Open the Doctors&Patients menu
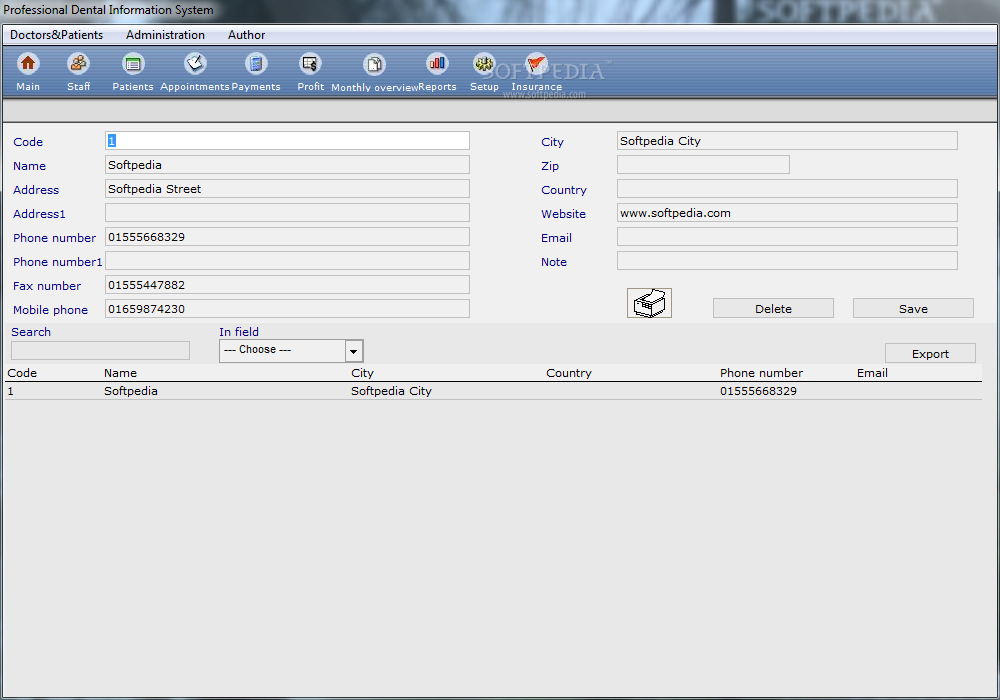The width and height of the screenshot is (1000, 700). [x=56, y=35]
